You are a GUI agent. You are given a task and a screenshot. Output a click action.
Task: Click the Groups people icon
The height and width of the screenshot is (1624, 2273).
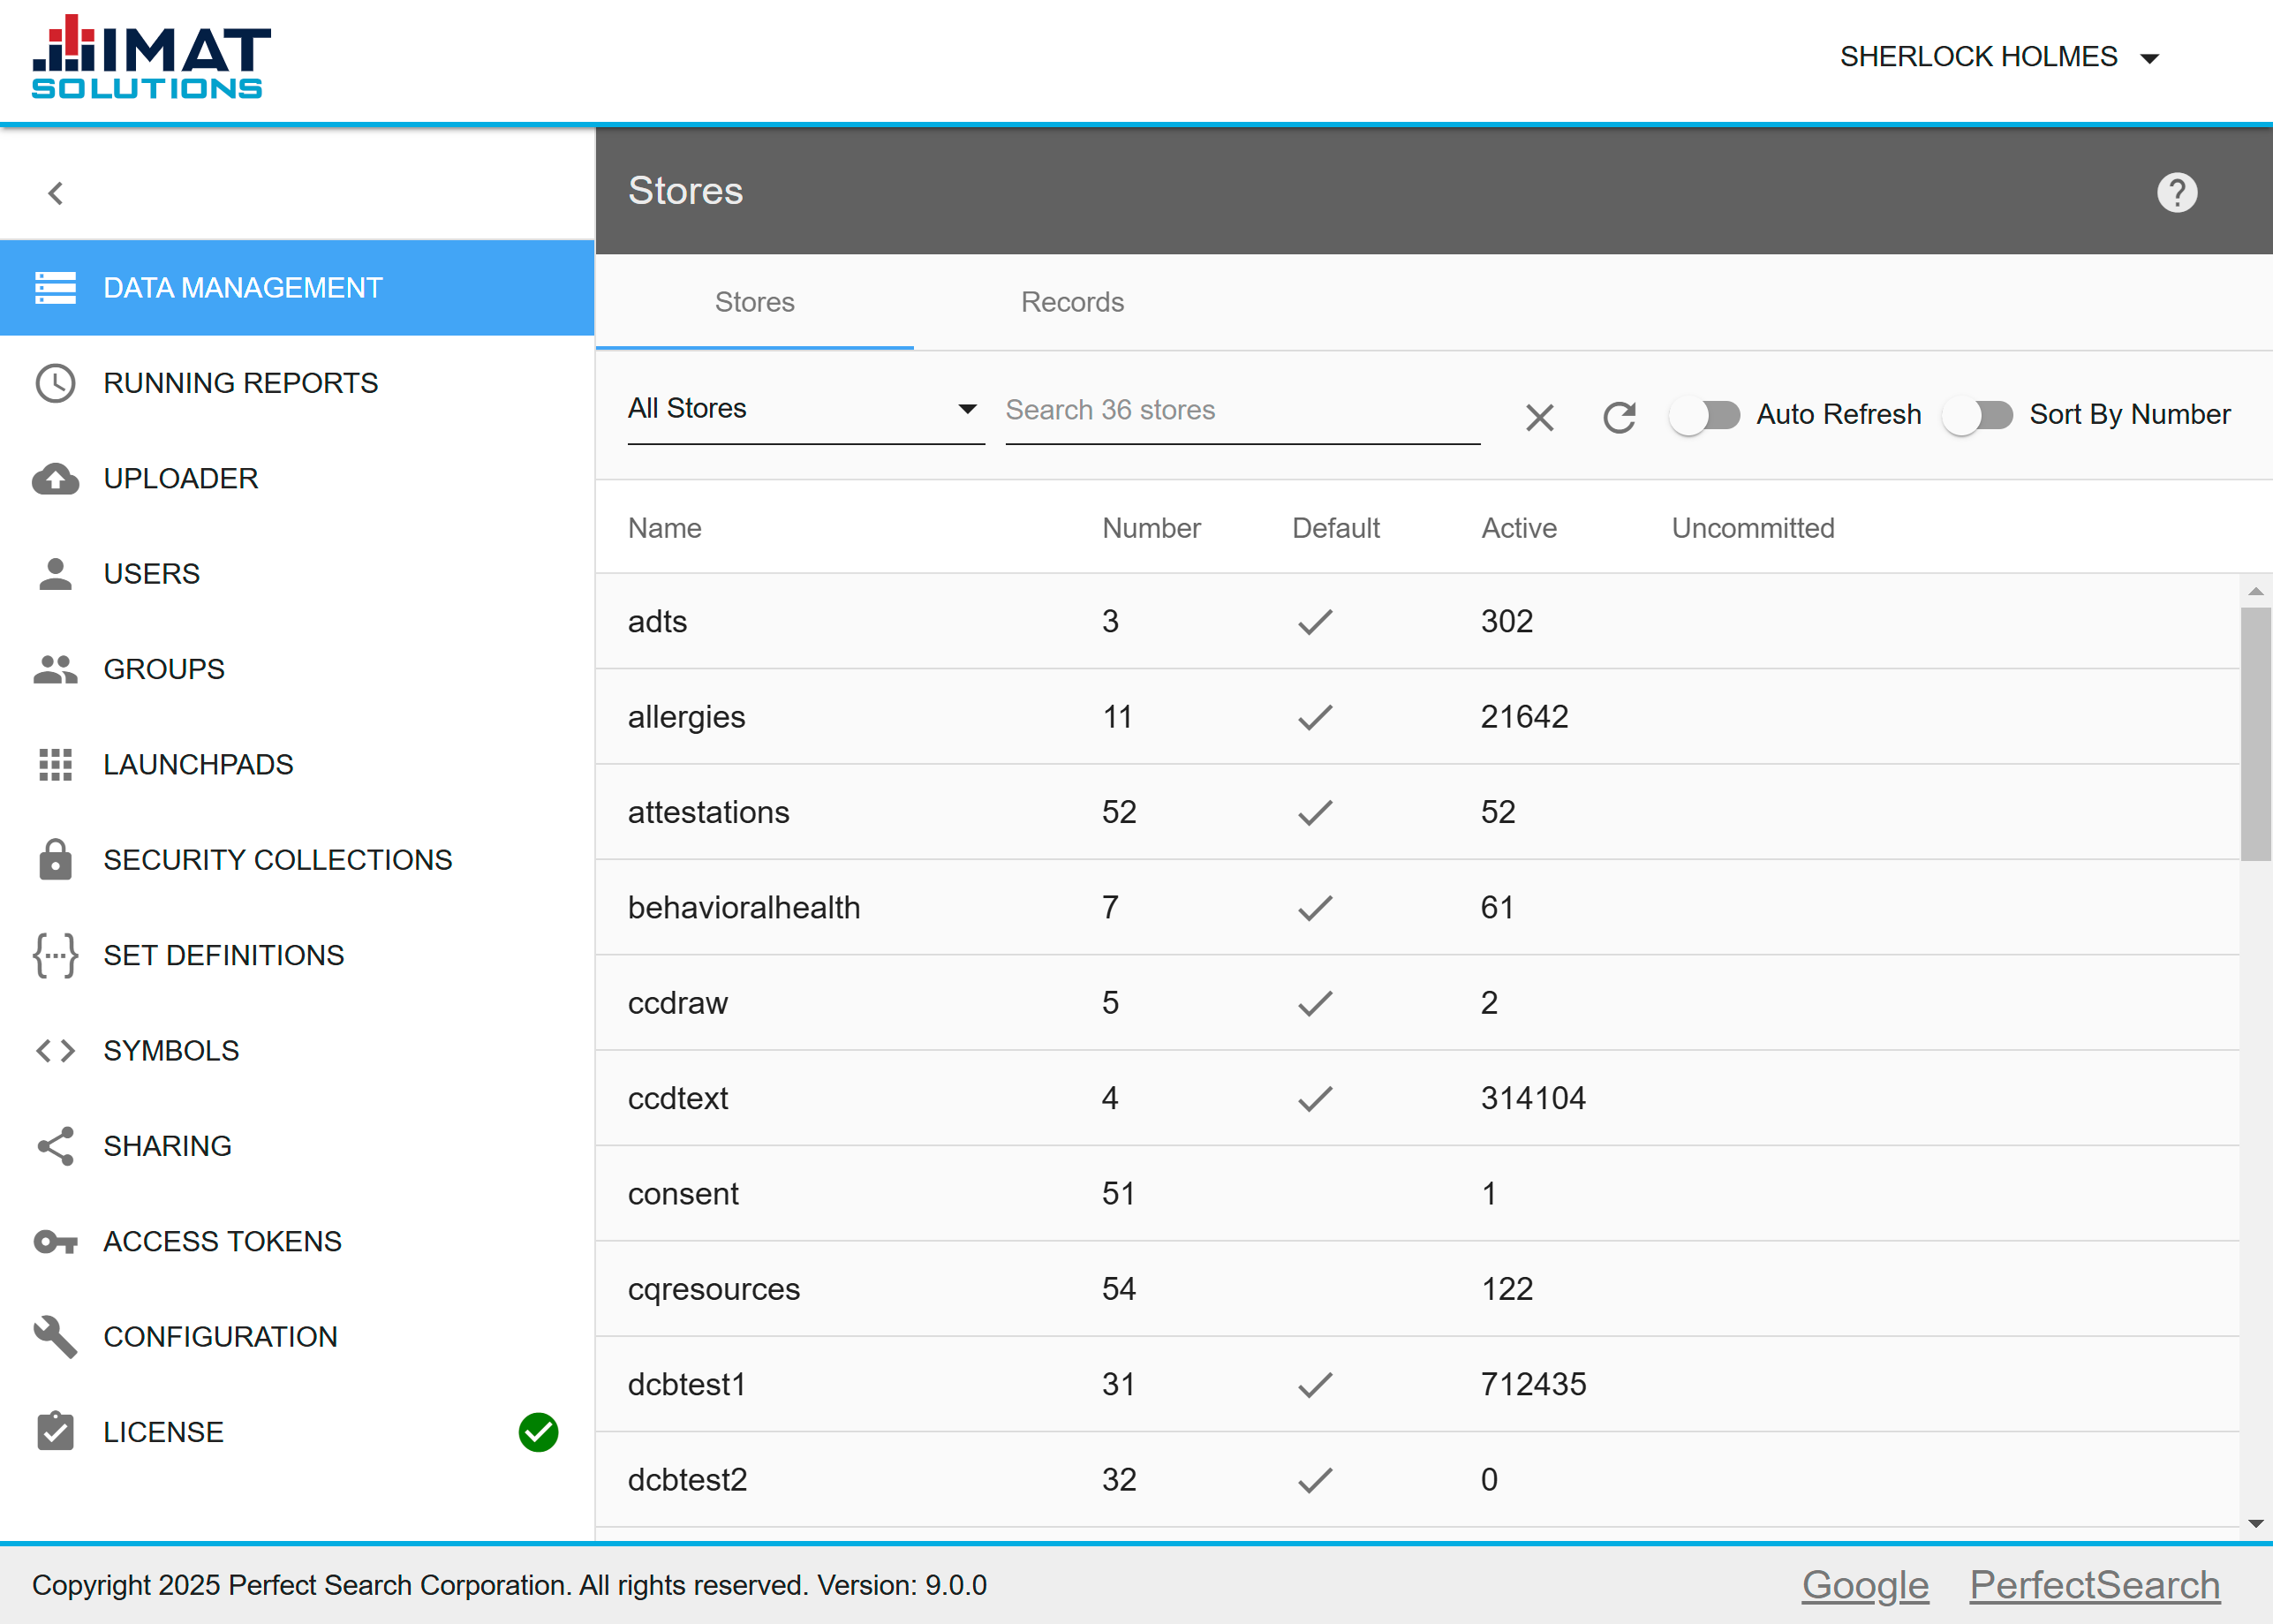53,668
